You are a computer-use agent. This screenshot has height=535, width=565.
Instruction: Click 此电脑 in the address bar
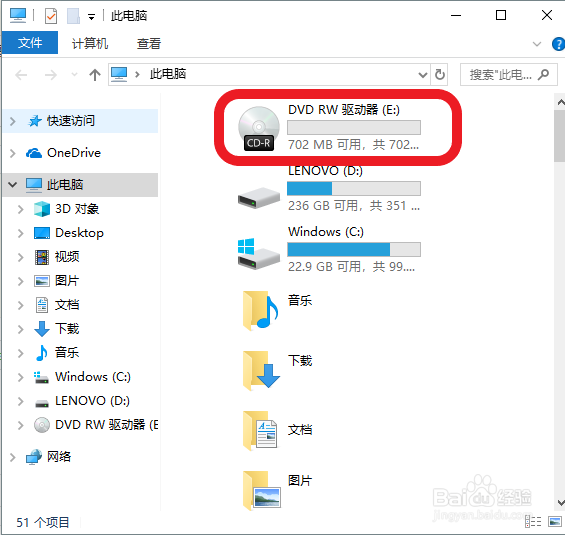(168, 74)
